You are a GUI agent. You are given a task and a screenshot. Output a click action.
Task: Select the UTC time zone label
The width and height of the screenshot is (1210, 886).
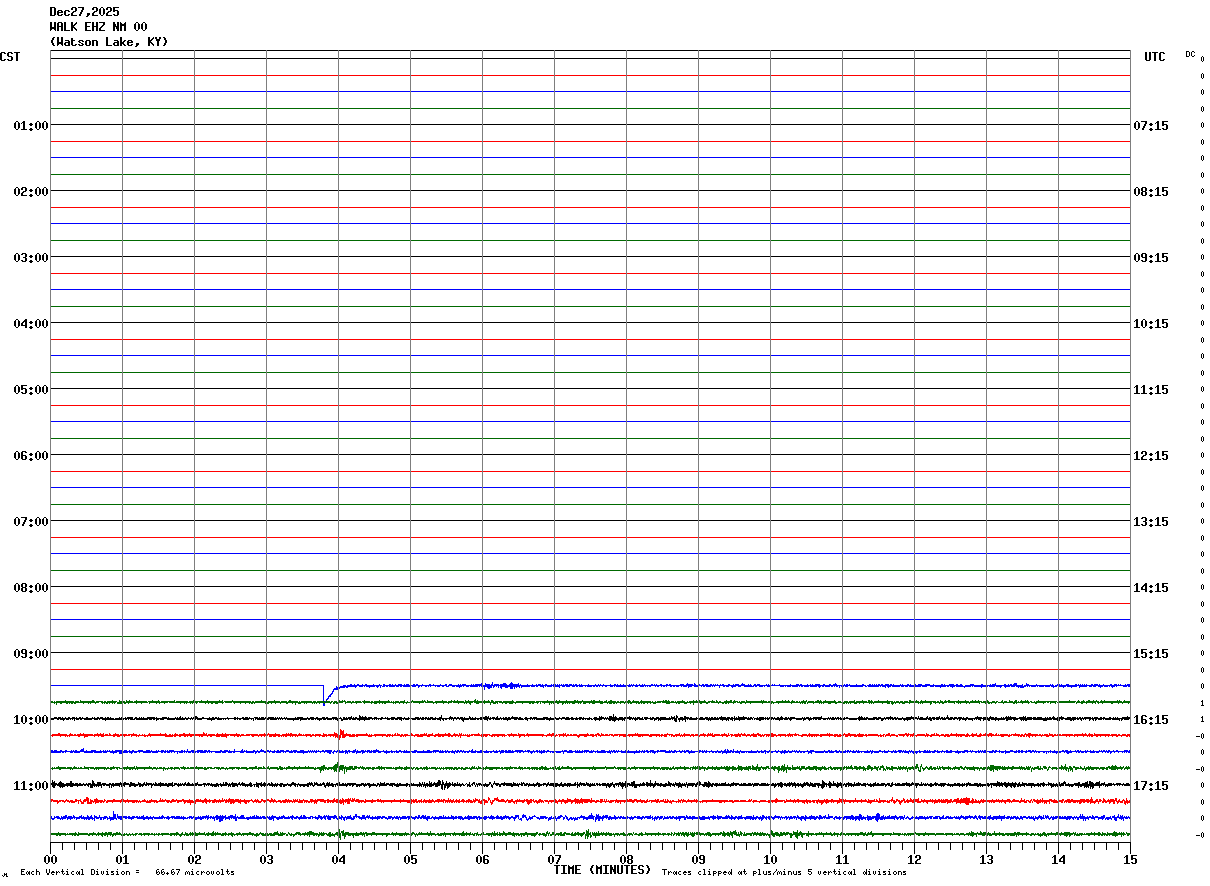click(x=1155, y=57)
